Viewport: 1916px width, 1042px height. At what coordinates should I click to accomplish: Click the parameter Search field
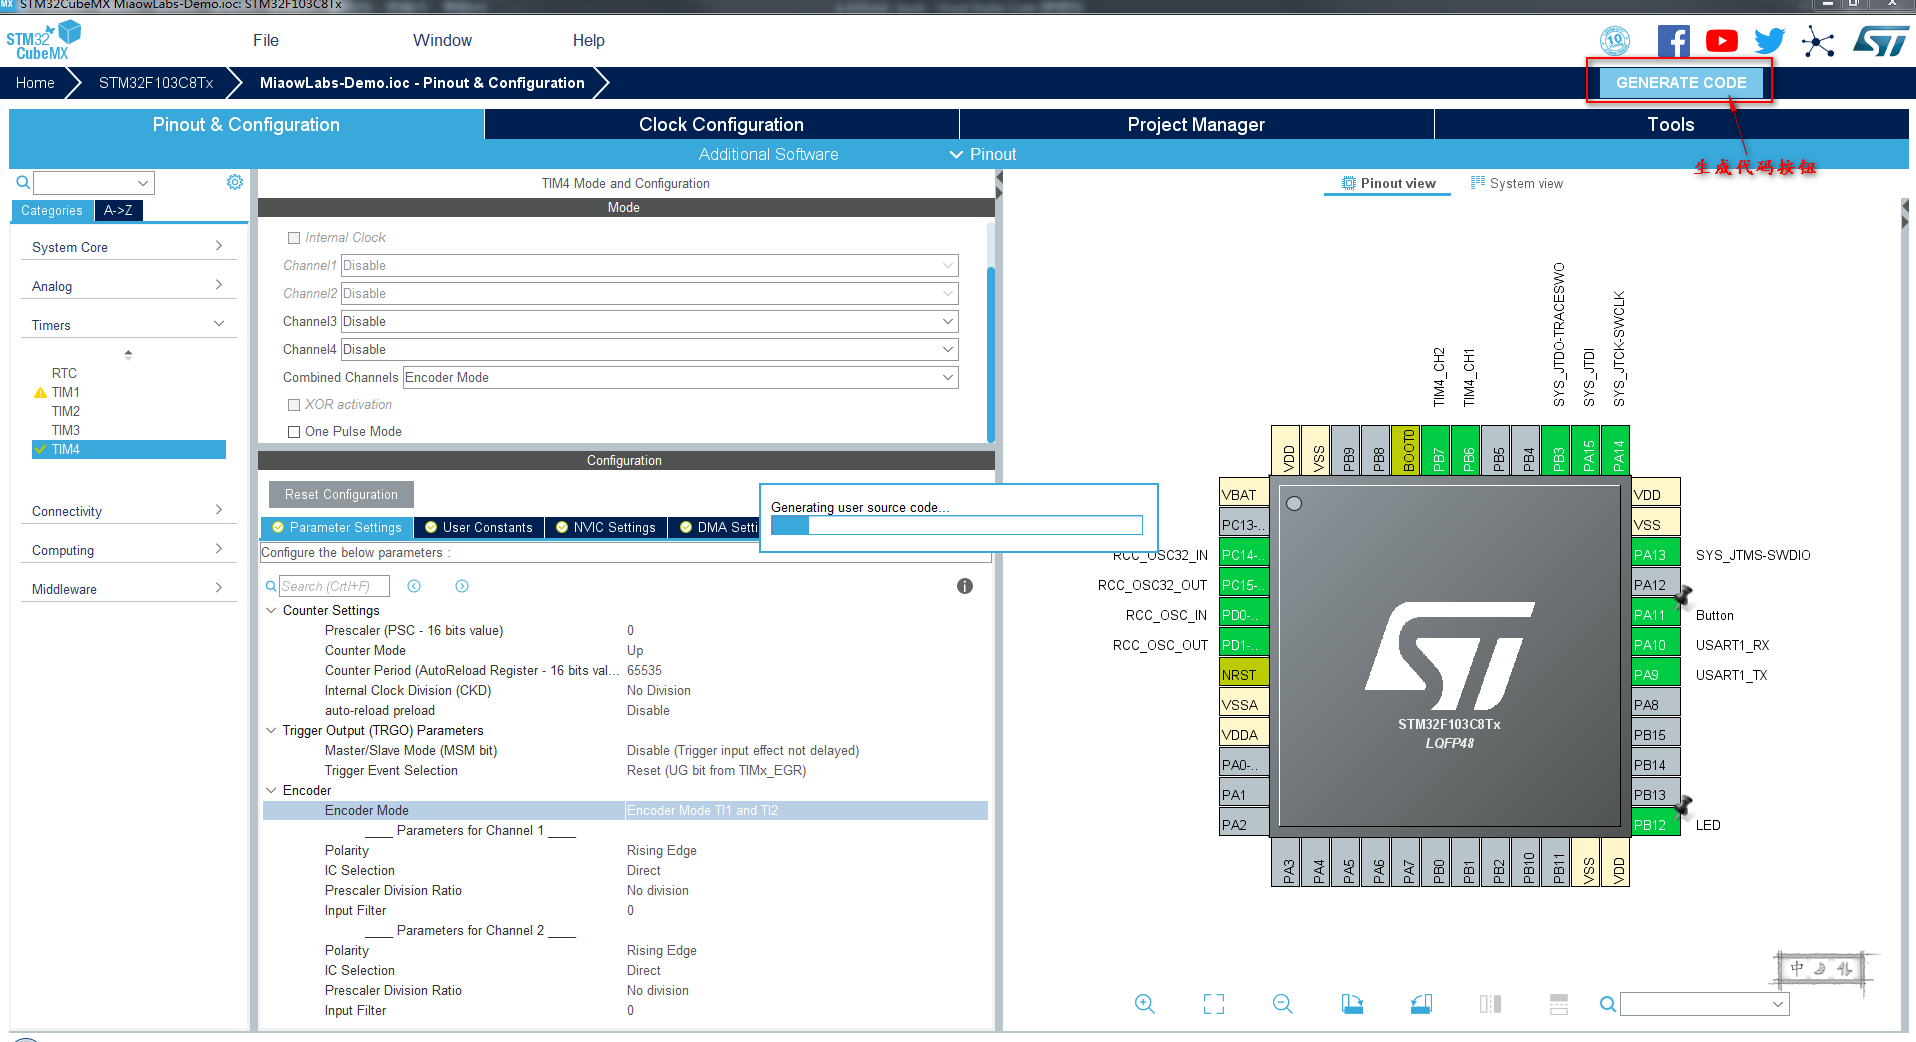click(334, 586)
